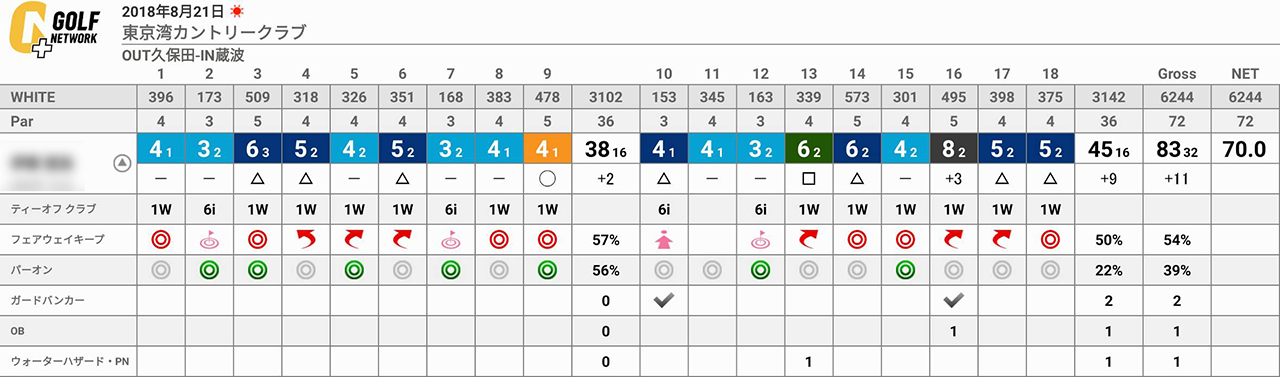1280x377 pixels.
Task: Click hole 4 red hook-left arrow icon
Action: [x=306, y=238]
